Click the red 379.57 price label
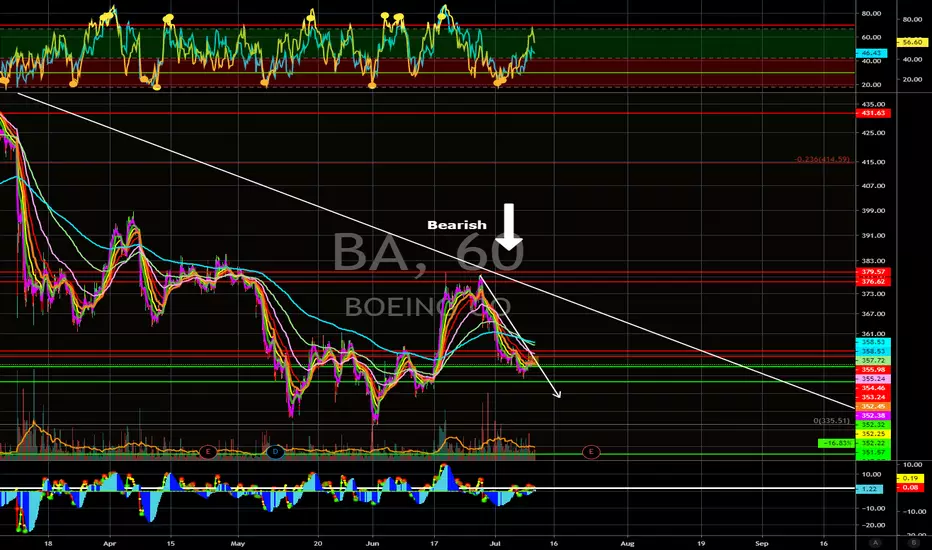 point(873,272)
